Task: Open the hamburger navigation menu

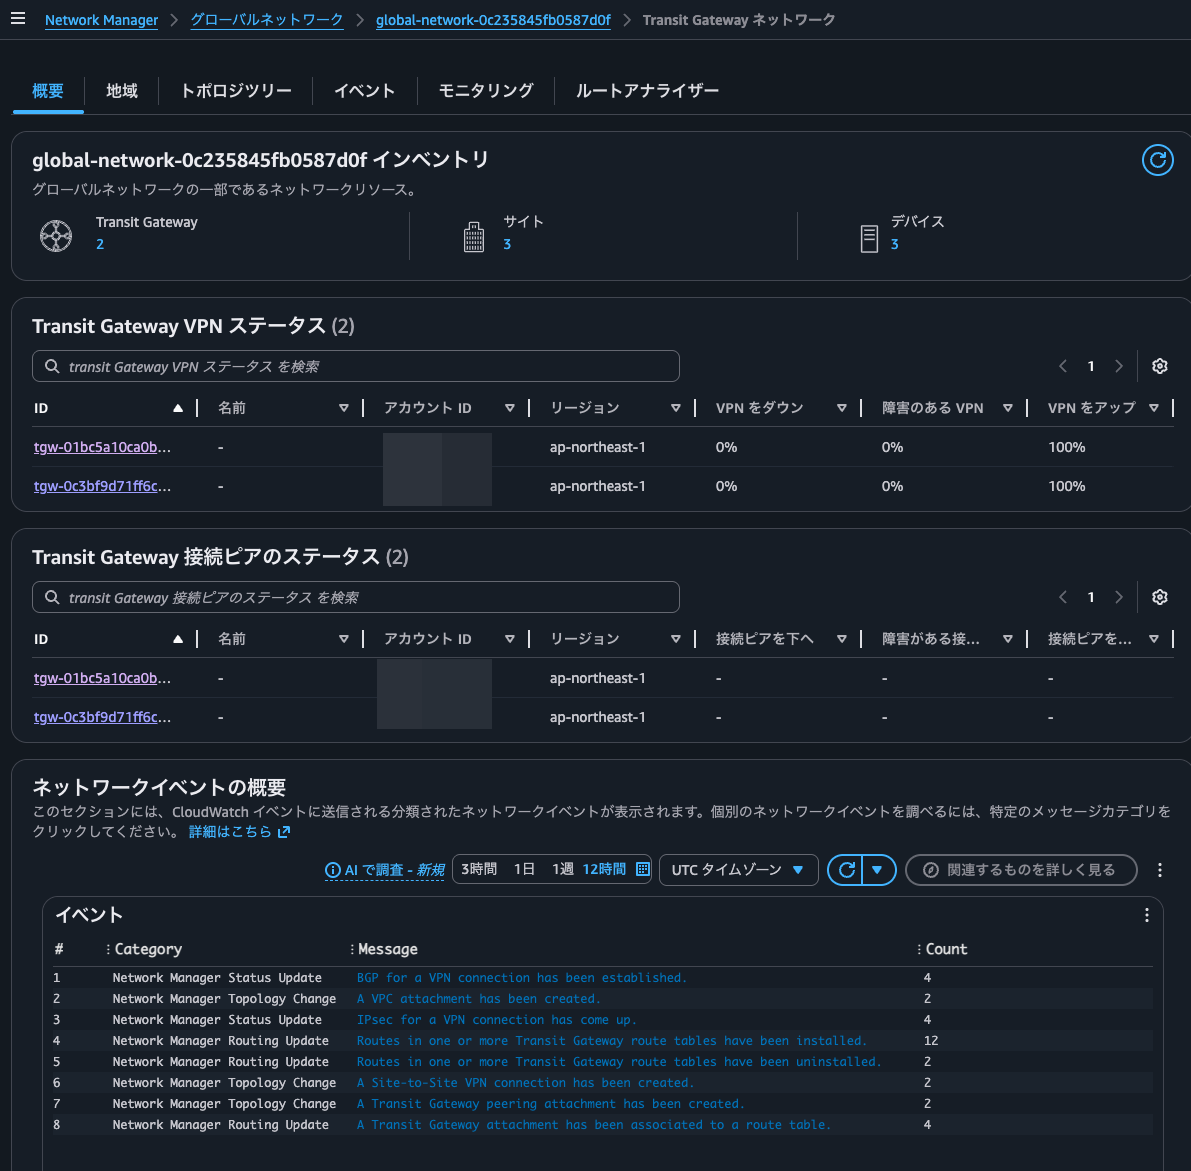Action: click(x=17, y=18)
